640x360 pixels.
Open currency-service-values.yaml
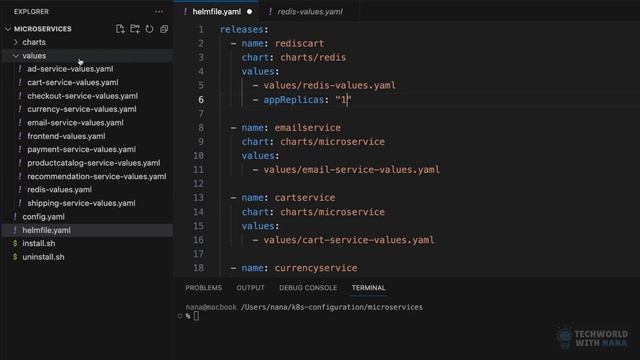(x=82, y=109)
